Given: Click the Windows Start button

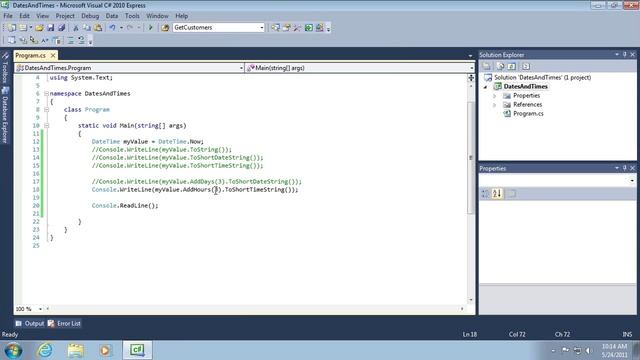Looking at the screenshot, I should point(13,350).
